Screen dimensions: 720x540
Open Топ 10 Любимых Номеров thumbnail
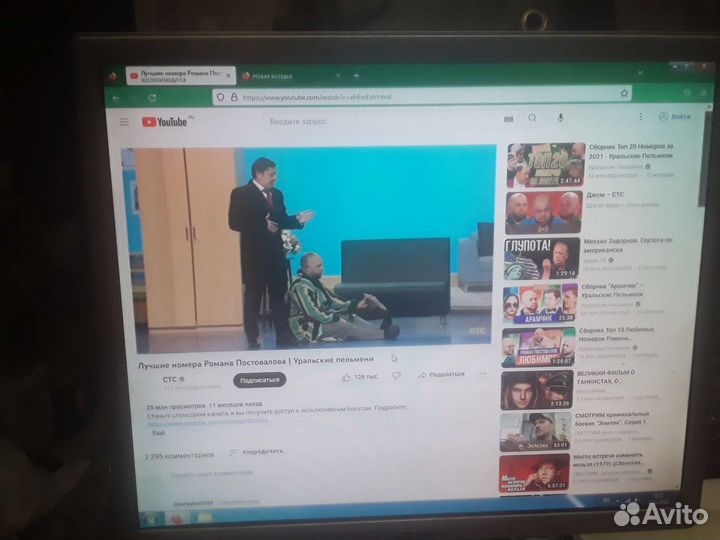538,347
